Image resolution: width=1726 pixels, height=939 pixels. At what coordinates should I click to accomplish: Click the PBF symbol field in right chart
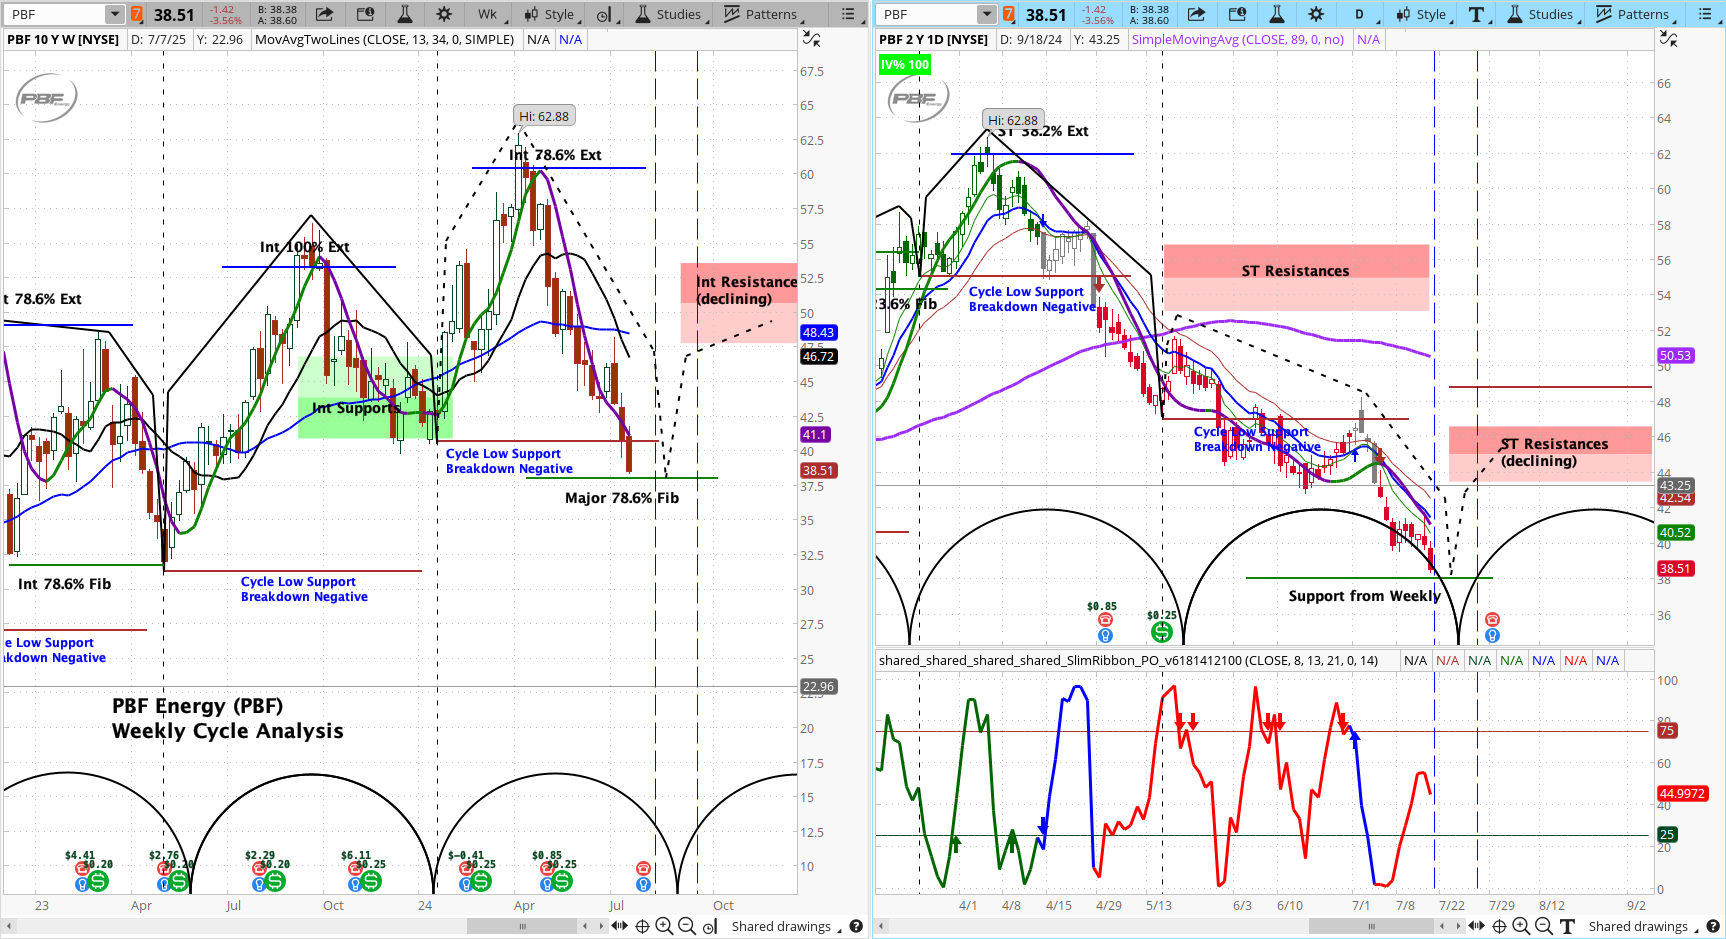click(x=926, y=14)
